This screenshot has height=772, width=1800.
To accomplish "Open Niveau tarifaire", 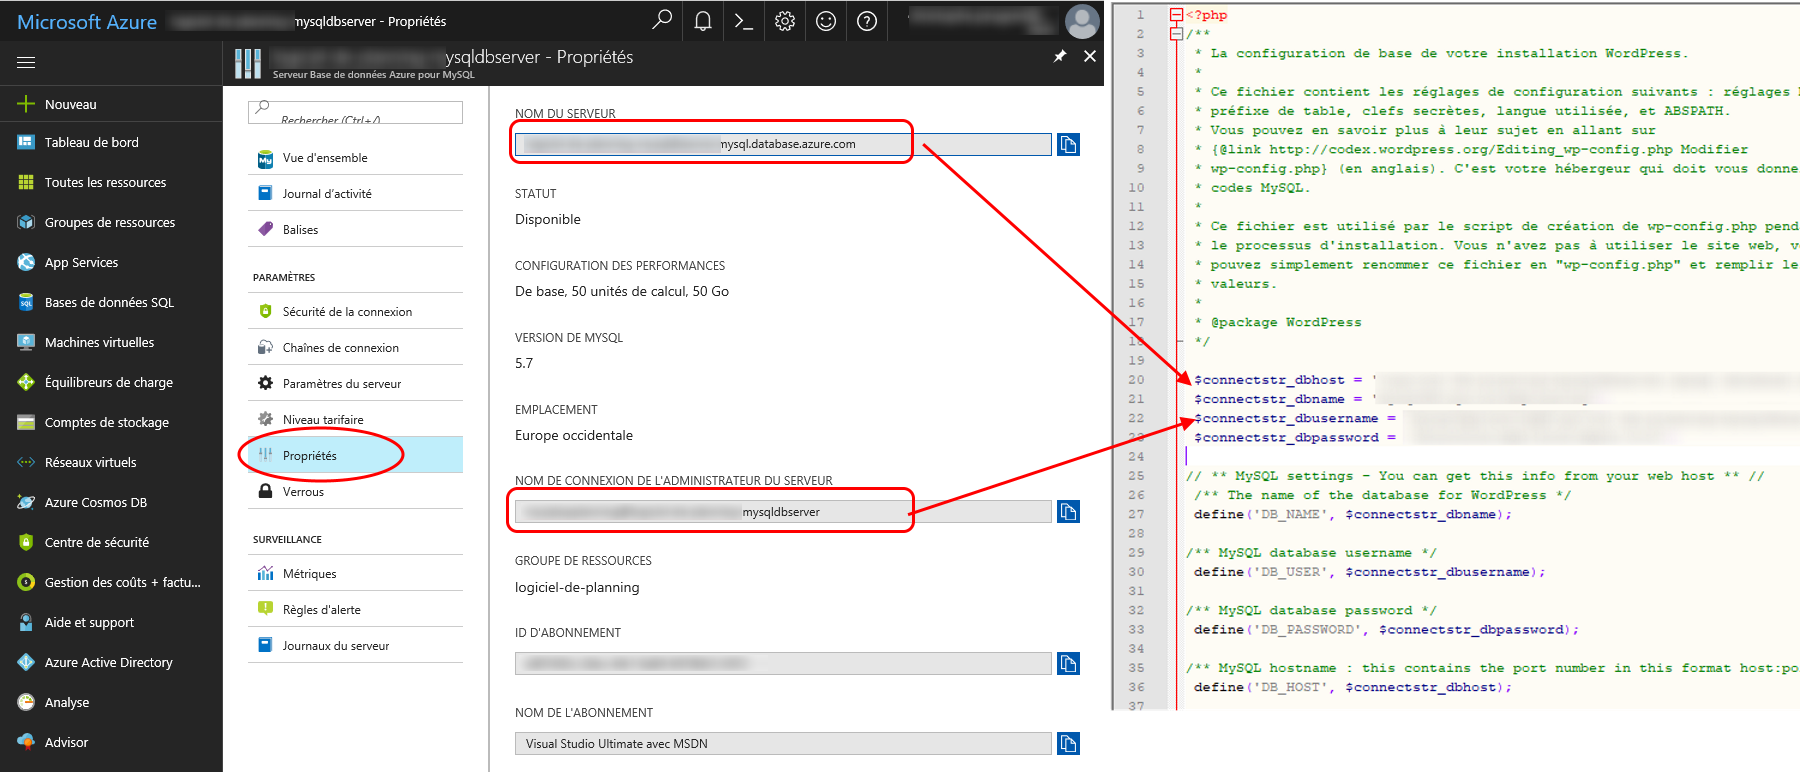I will [355, 420].
